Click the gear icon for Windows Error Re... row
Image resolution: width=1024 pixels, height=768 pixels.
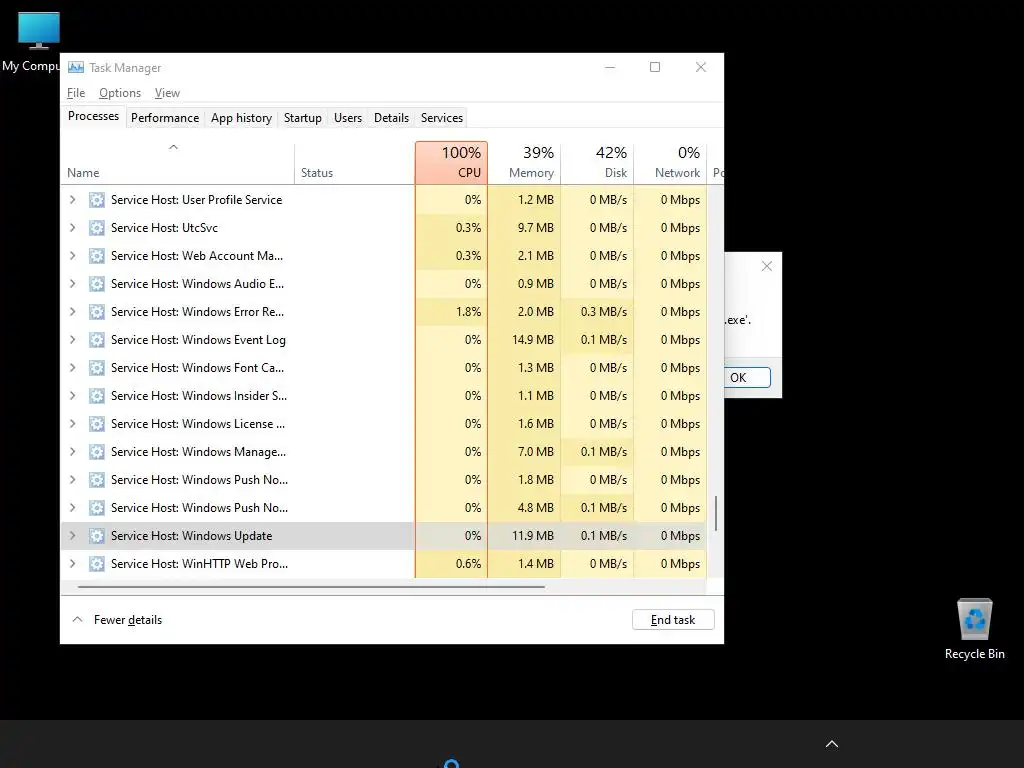point(97,312)
